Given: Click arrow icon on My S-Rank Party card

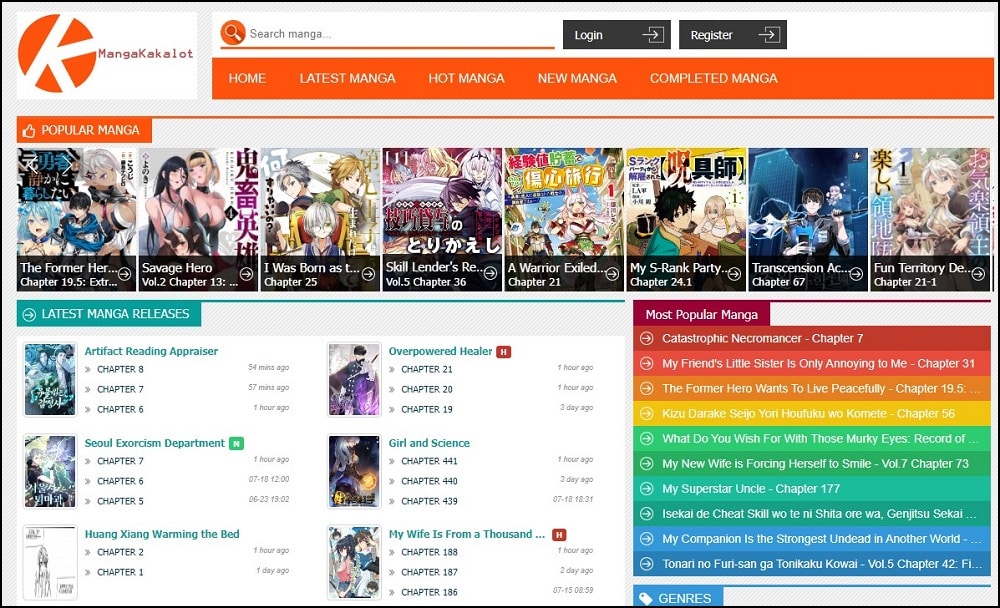Looking at the screenshot, I should 735,274.
